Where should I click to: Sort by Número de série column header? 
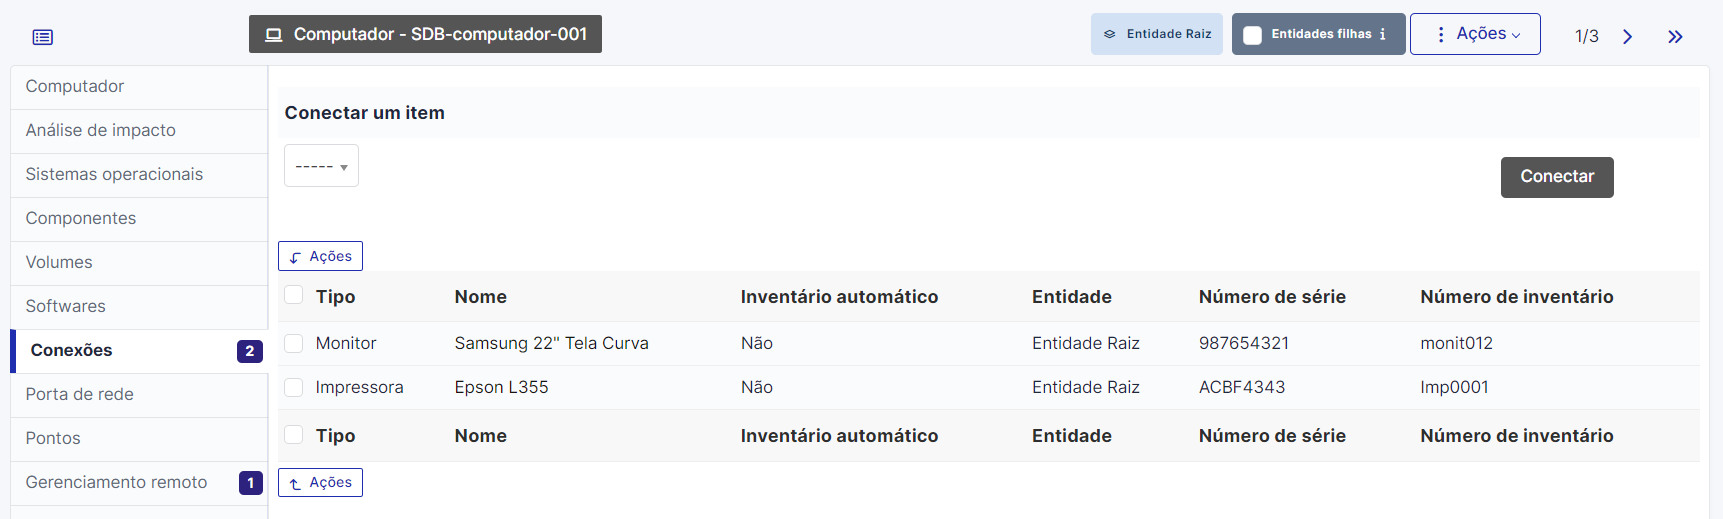[1272, 296]
